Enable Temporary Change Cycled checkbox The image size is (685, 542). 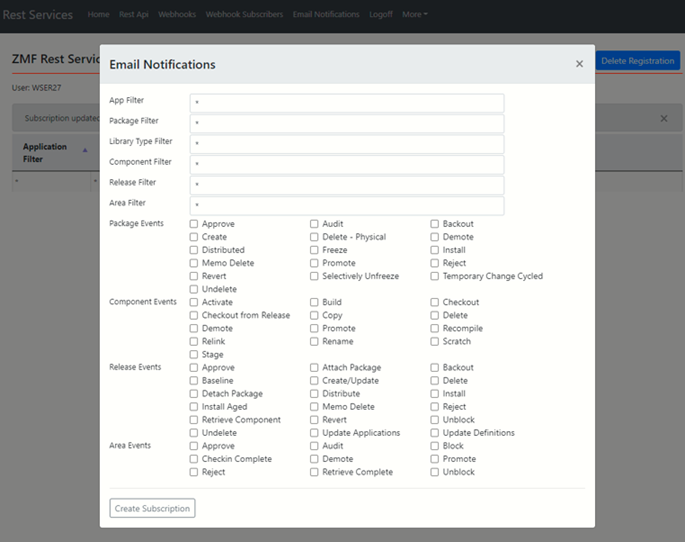pos(435,276)
